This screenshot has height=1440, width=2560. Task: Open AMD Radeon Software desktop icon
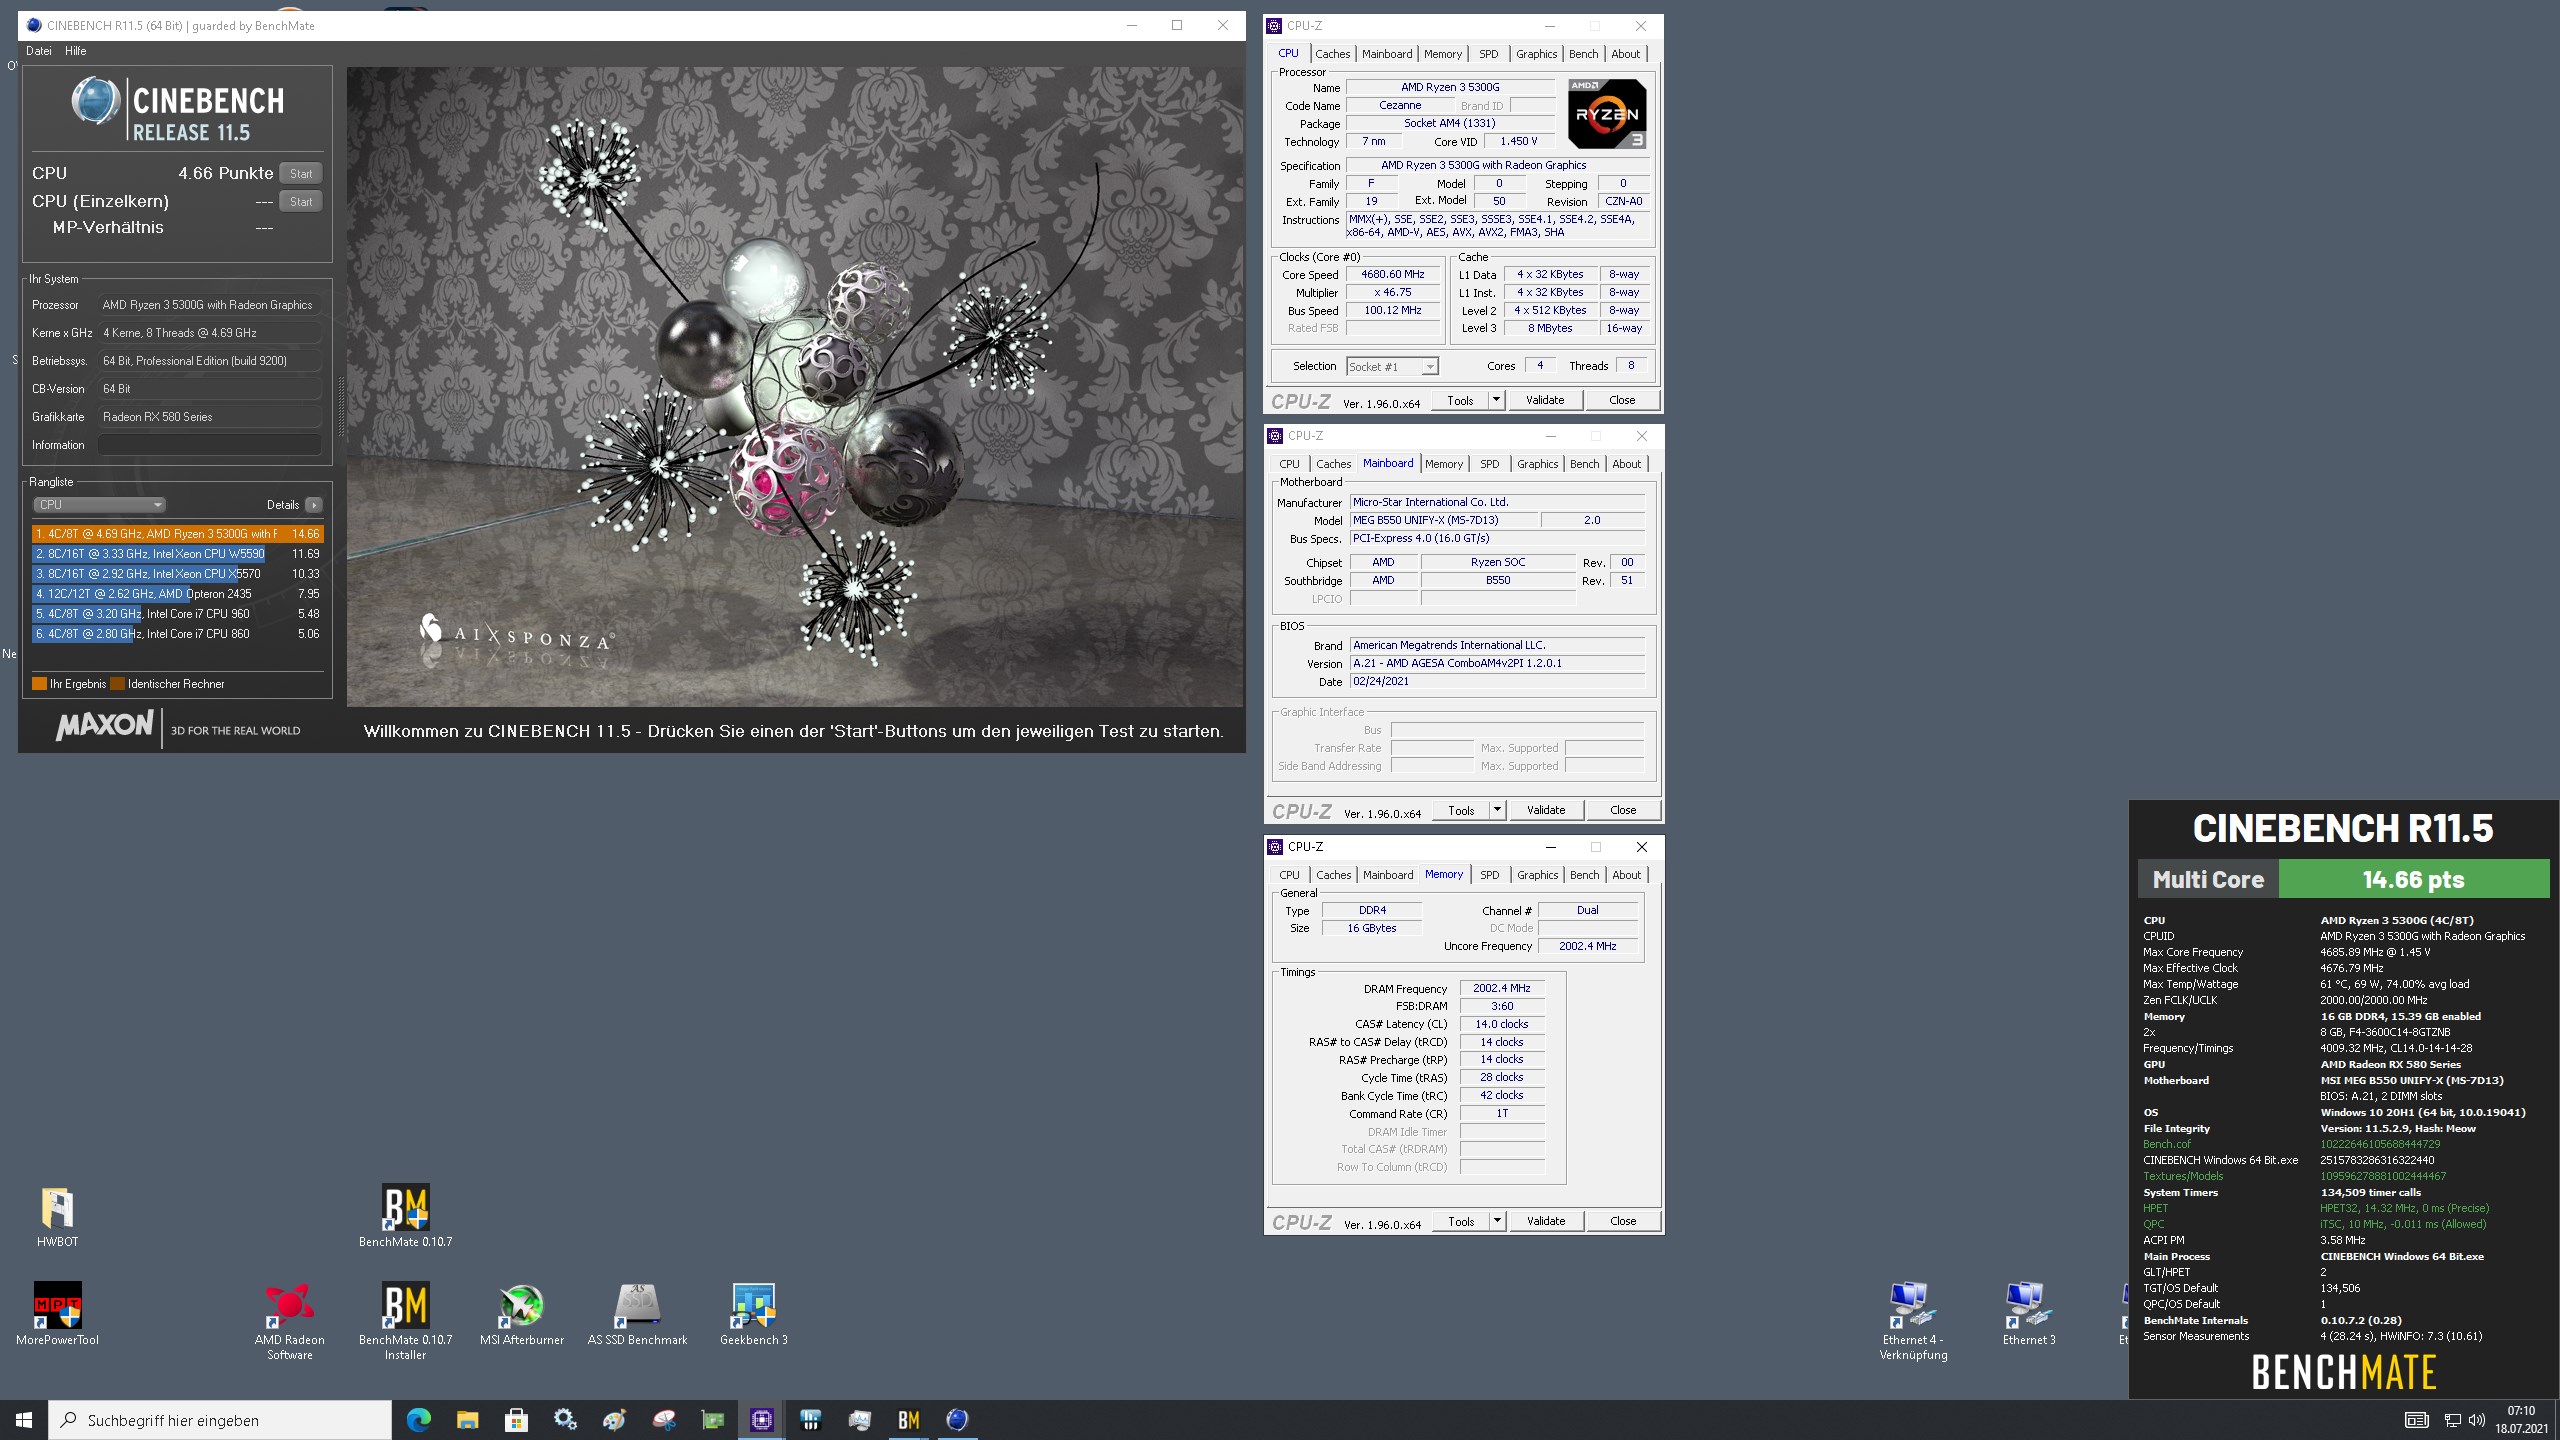point(289,1320)
